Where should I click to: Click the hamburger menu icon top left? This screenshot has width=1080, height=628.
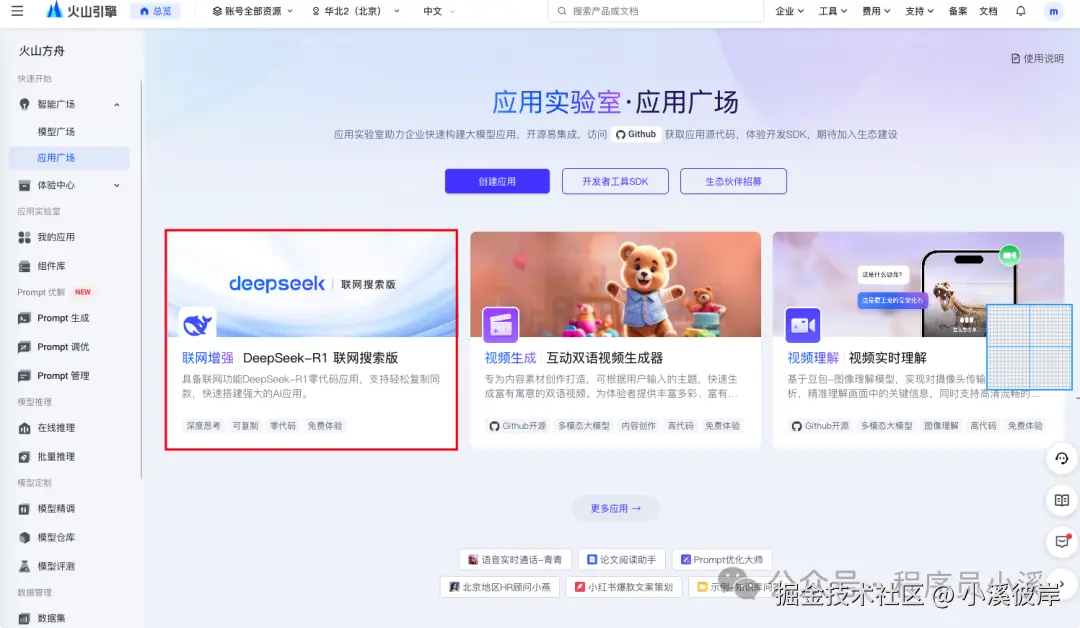[17, 11]
